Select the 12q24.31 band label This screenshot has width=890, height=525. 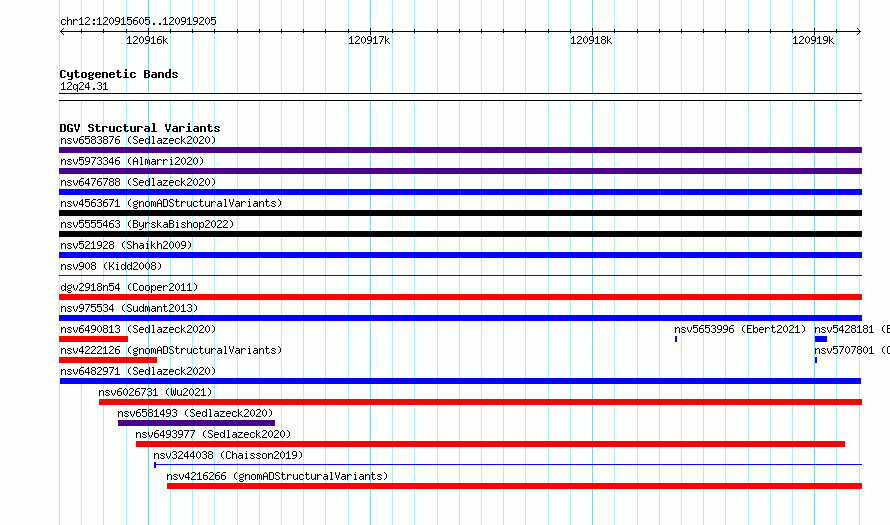click(84, 87)
